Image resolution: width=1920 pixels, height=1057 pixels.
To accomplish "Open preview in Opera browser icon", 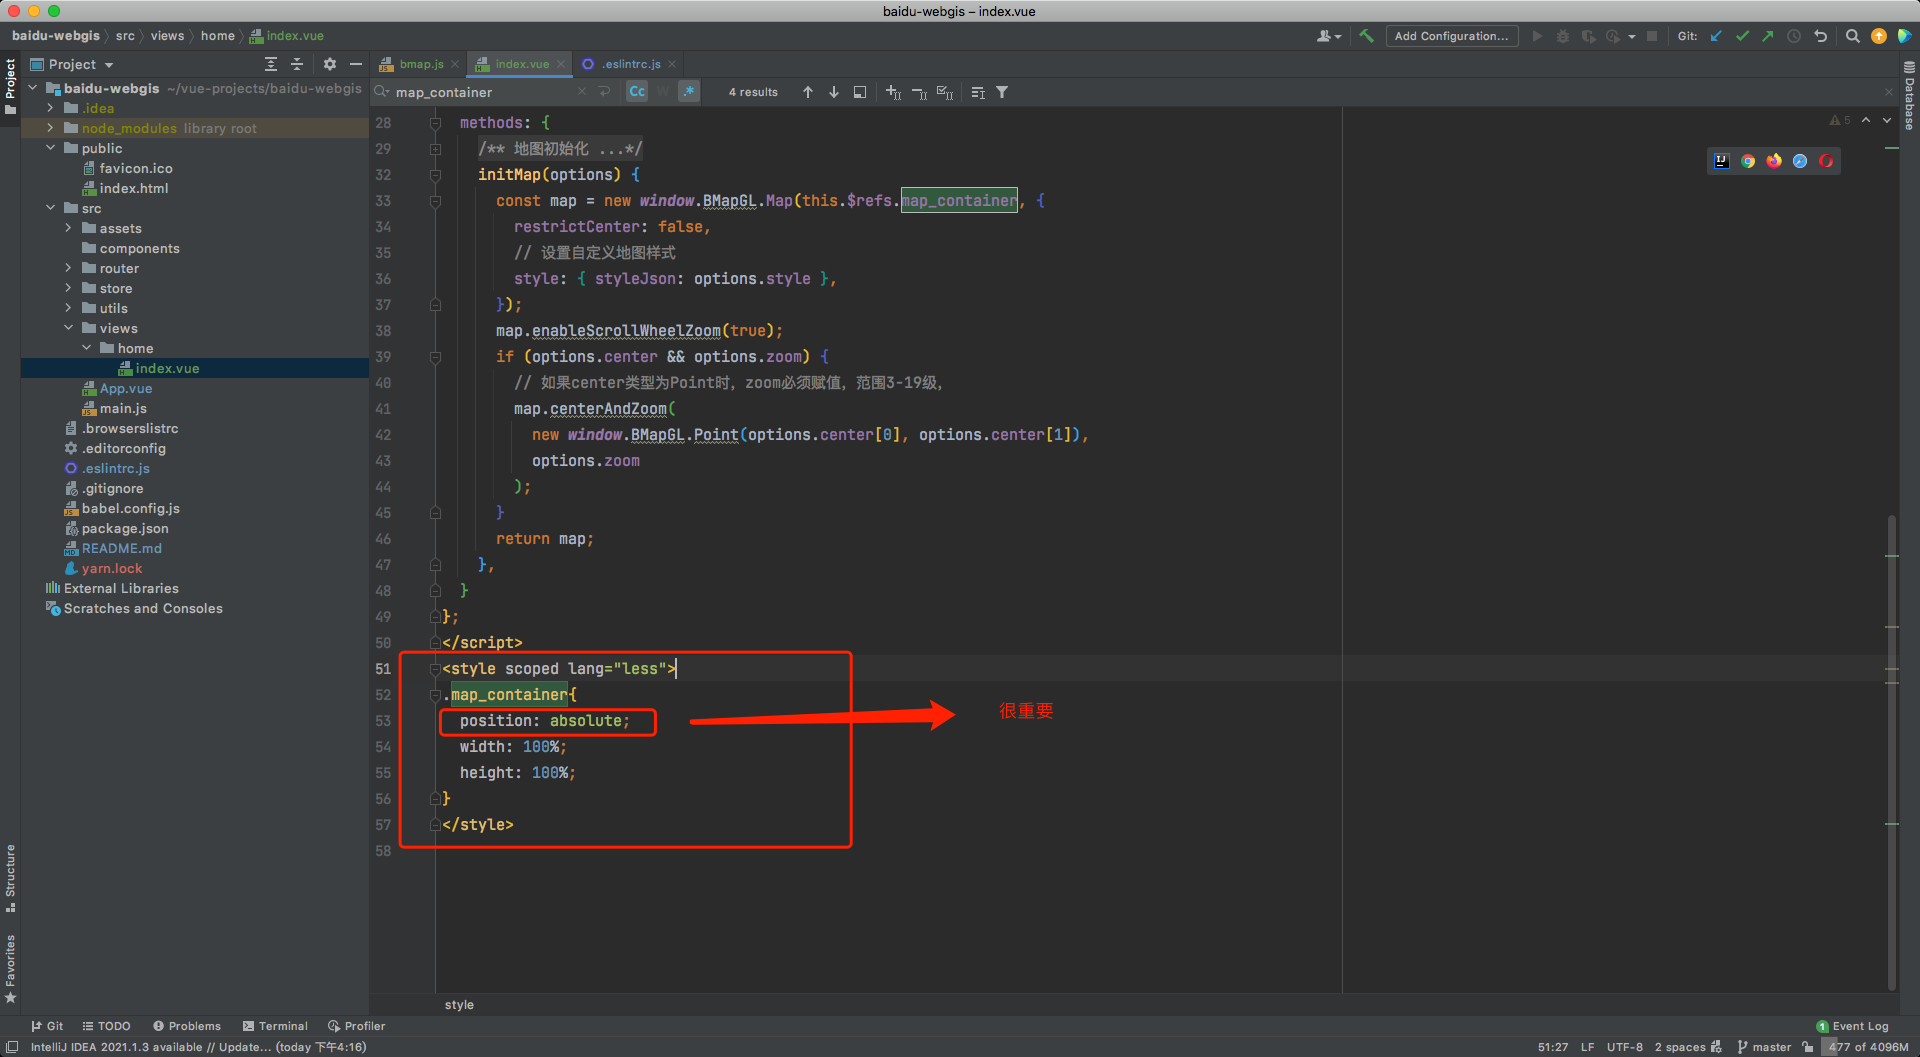I will point(1826,161).
